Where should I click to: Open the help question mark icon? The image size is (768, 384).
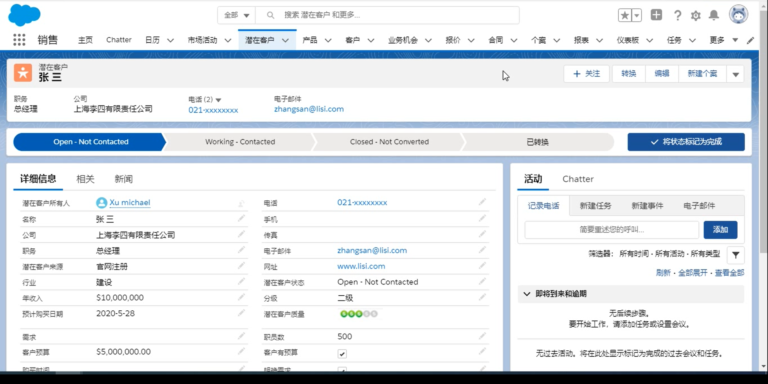click(x=677, y=15)
